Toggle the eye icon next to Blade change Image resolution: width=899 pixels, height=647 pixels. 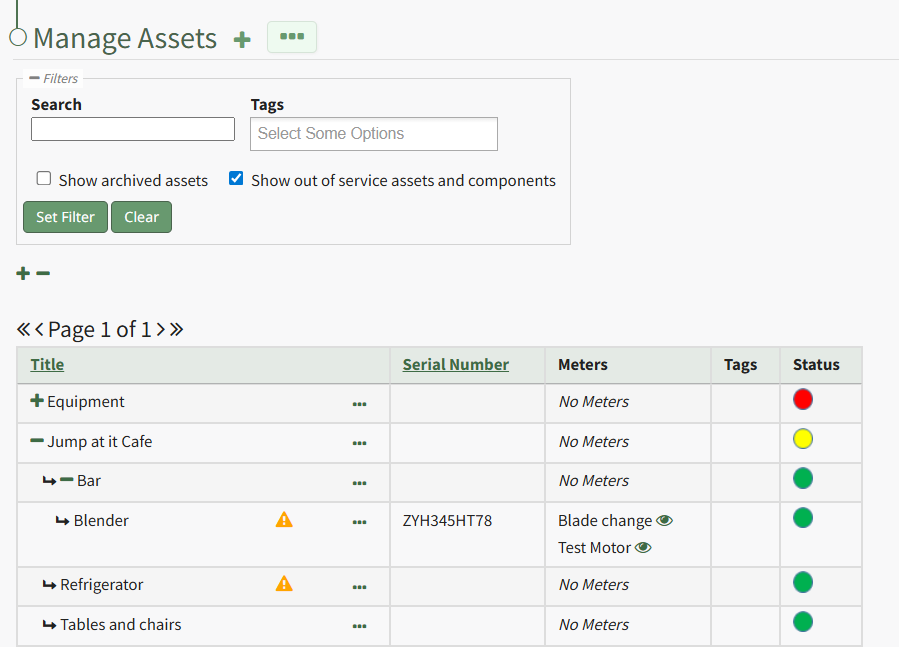tap(664, 520)
